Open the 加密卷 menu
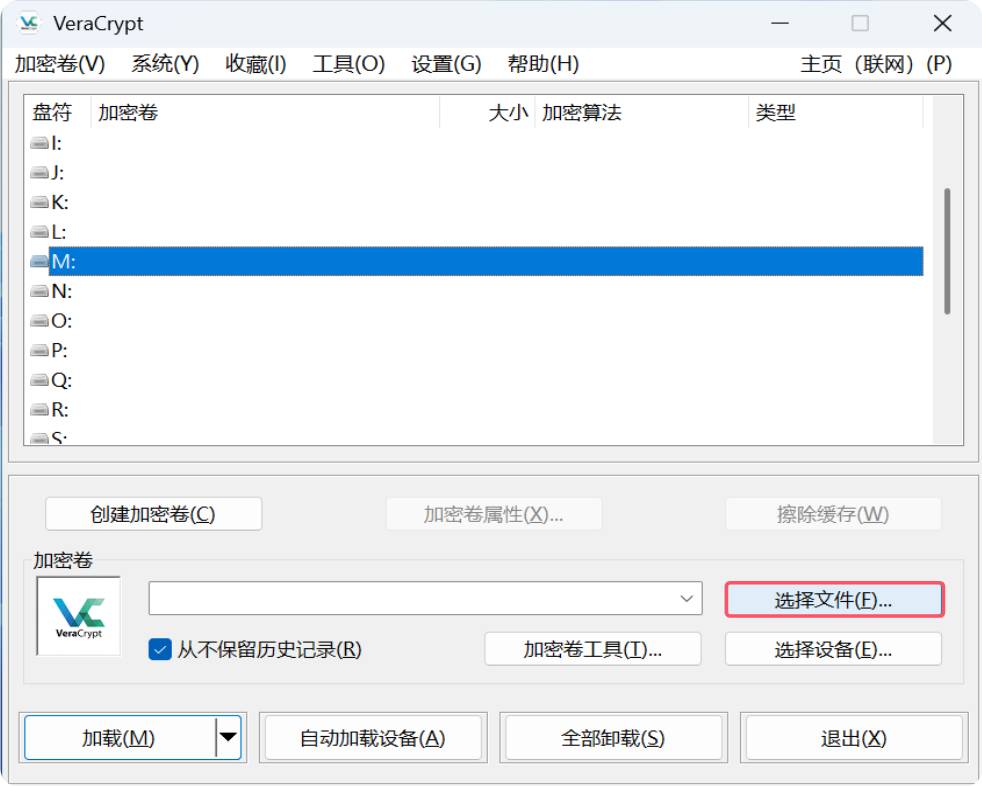 (x=60, y=64)
